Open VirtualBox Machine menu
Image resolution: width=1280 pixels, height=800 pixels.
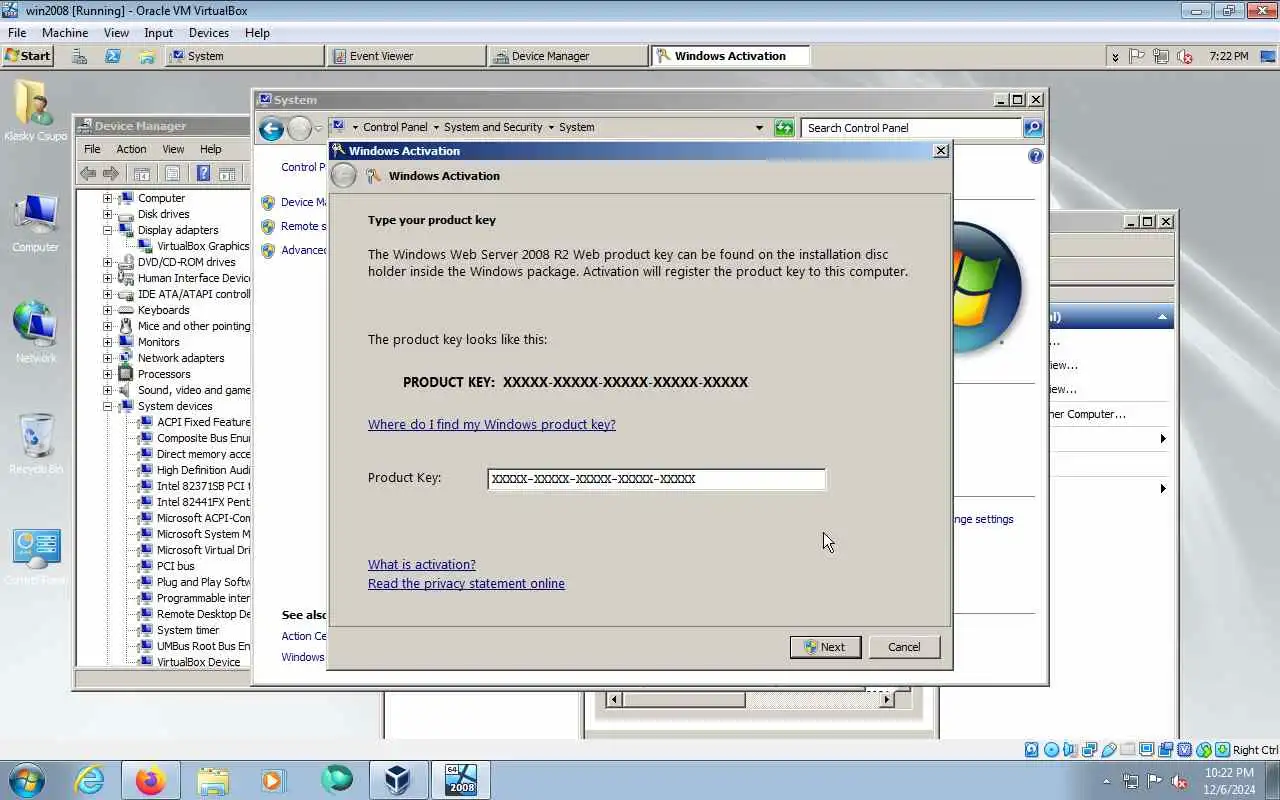point(65,33)
